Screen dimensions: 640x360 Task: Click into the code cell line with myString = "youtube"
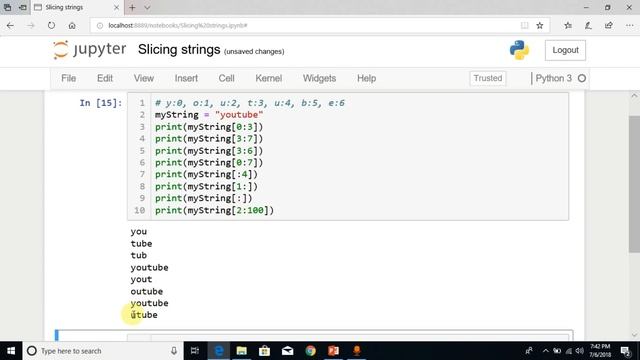point(209,115)
